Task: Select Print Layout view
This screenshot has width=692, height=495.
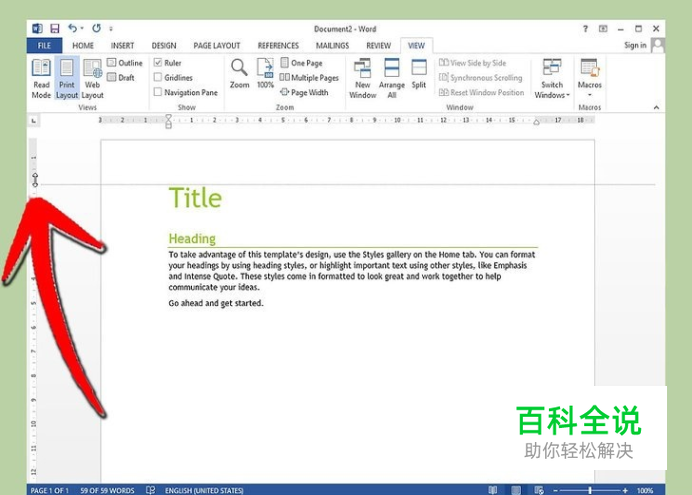Action: [67, 79]
